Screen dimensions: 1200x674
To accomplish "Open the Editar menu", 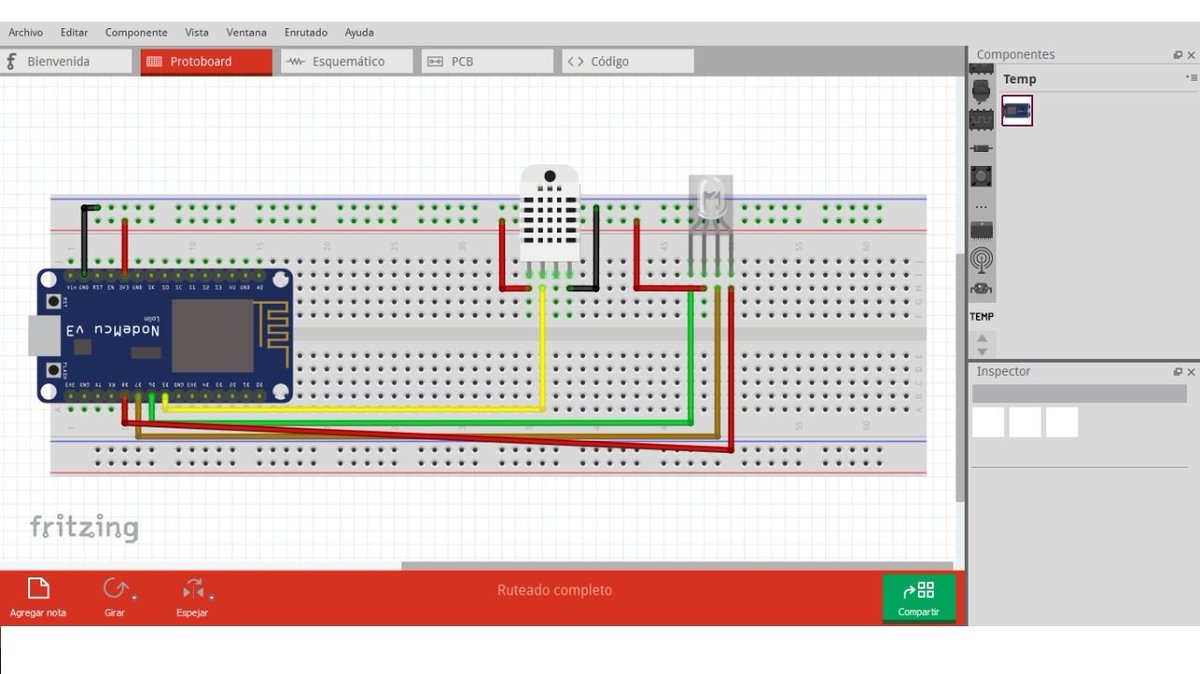I will [74, 33].
